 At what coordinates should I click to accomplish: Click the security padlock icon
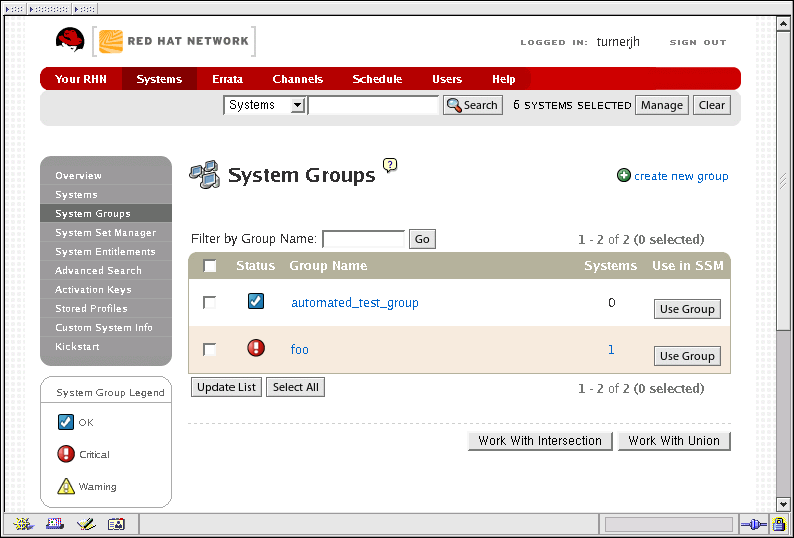(779, 524)
